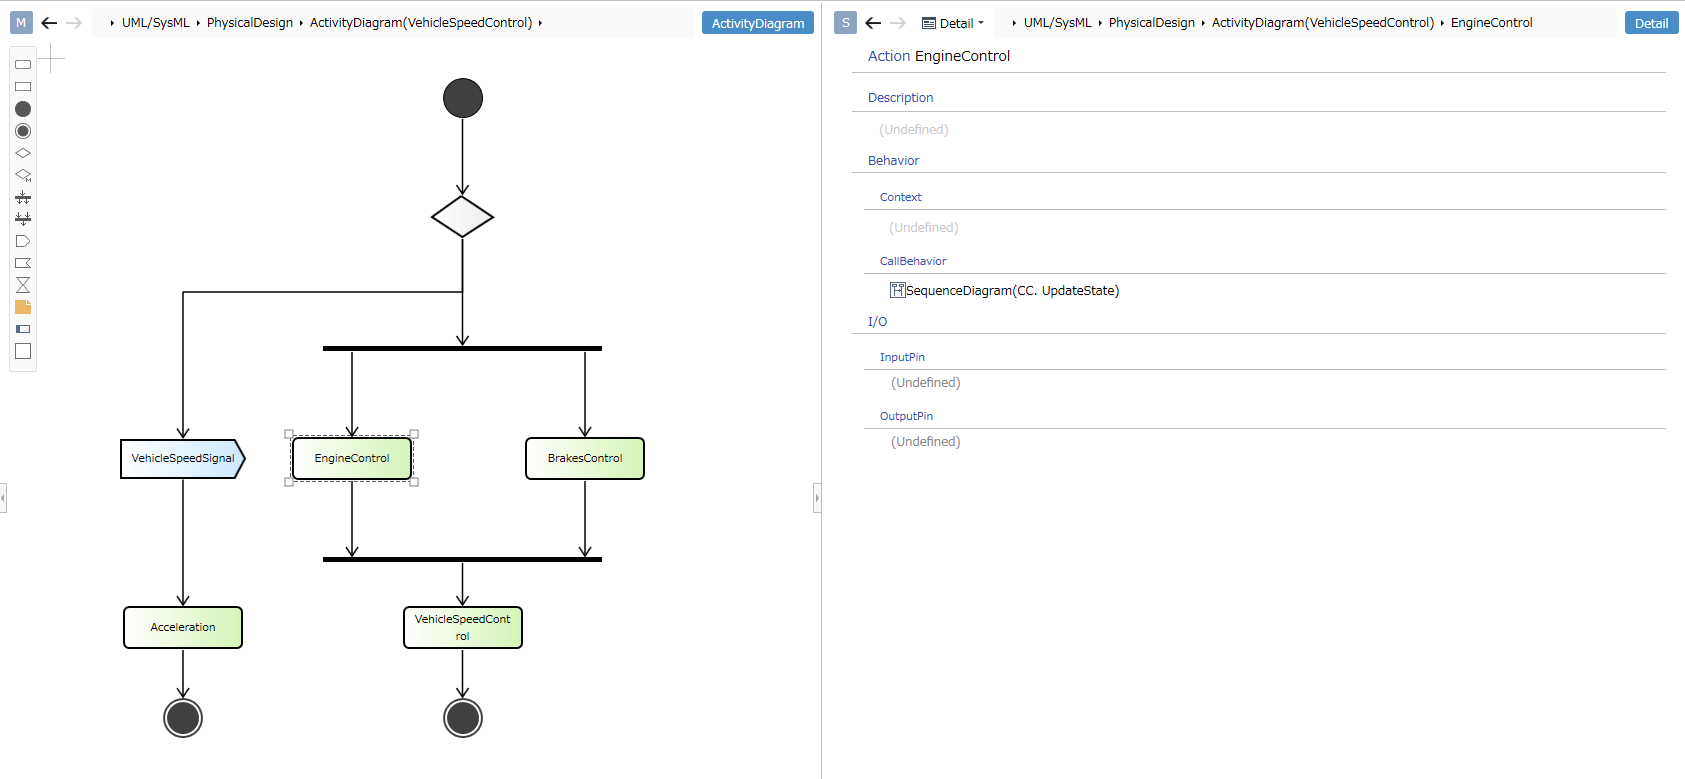Viewport: 1685px width, 779px height.
Task: Select the VehicleSpeedControl action node
Action: click(463, 627)
